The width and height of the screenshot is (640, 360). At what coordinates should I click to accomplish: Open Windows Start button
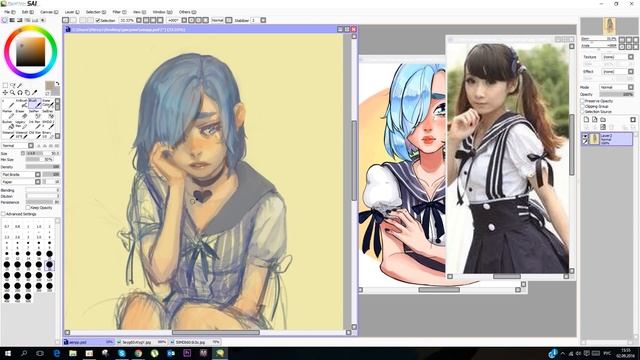pyautogui.click(x=7, y=353)
